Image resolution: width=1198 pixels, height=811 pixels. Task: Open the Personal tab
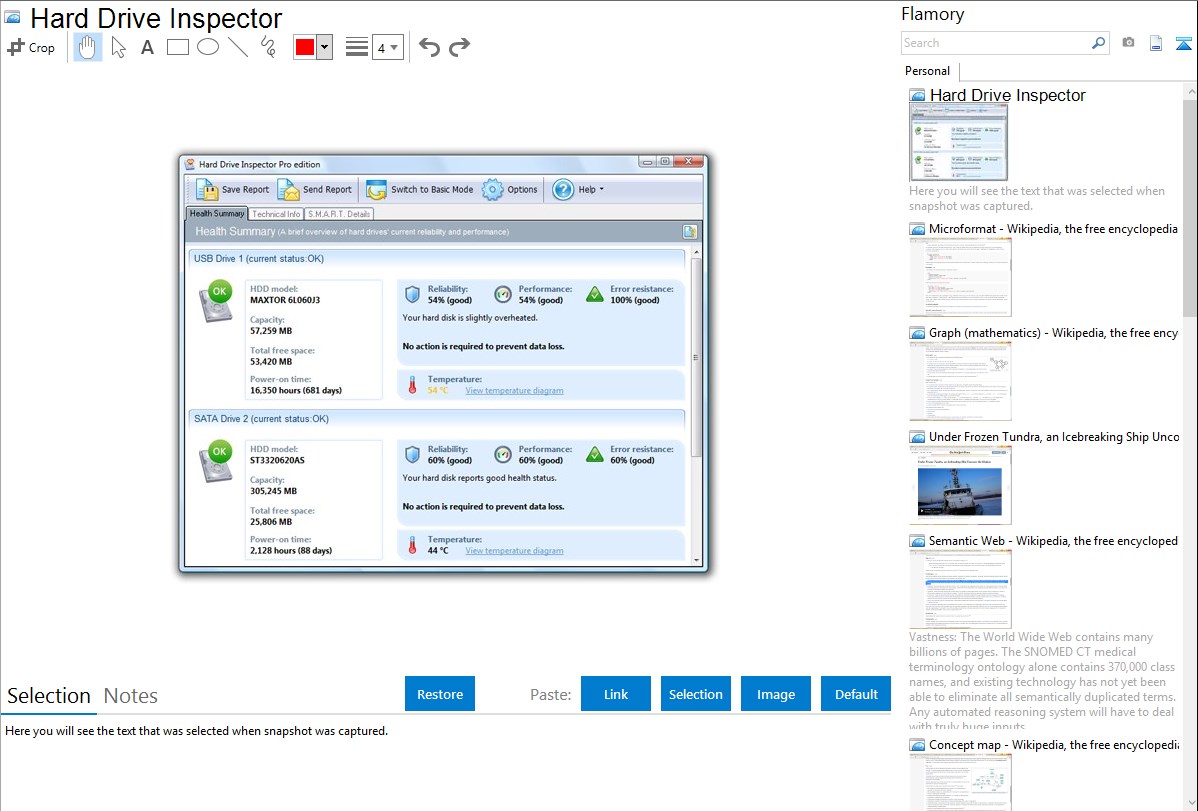(928, 70)
